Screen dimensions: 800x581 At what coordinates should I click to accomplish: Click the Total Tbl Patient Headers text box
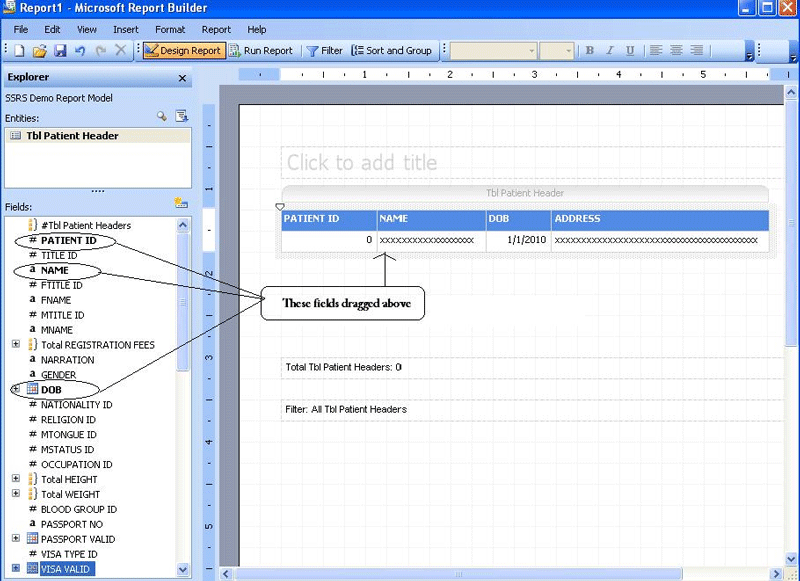tap(532, 368)
